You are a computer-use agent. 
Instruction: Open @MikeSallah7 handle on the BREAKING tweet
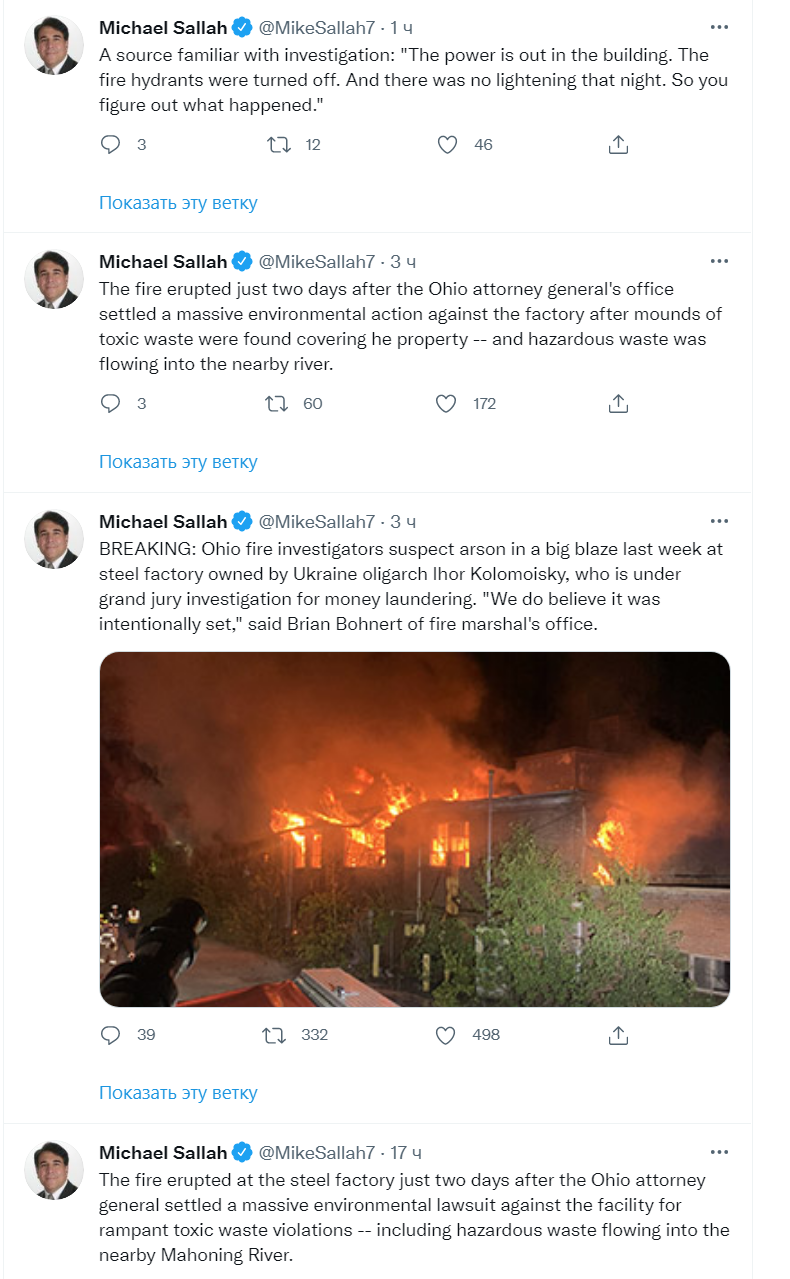pos(317,522)
